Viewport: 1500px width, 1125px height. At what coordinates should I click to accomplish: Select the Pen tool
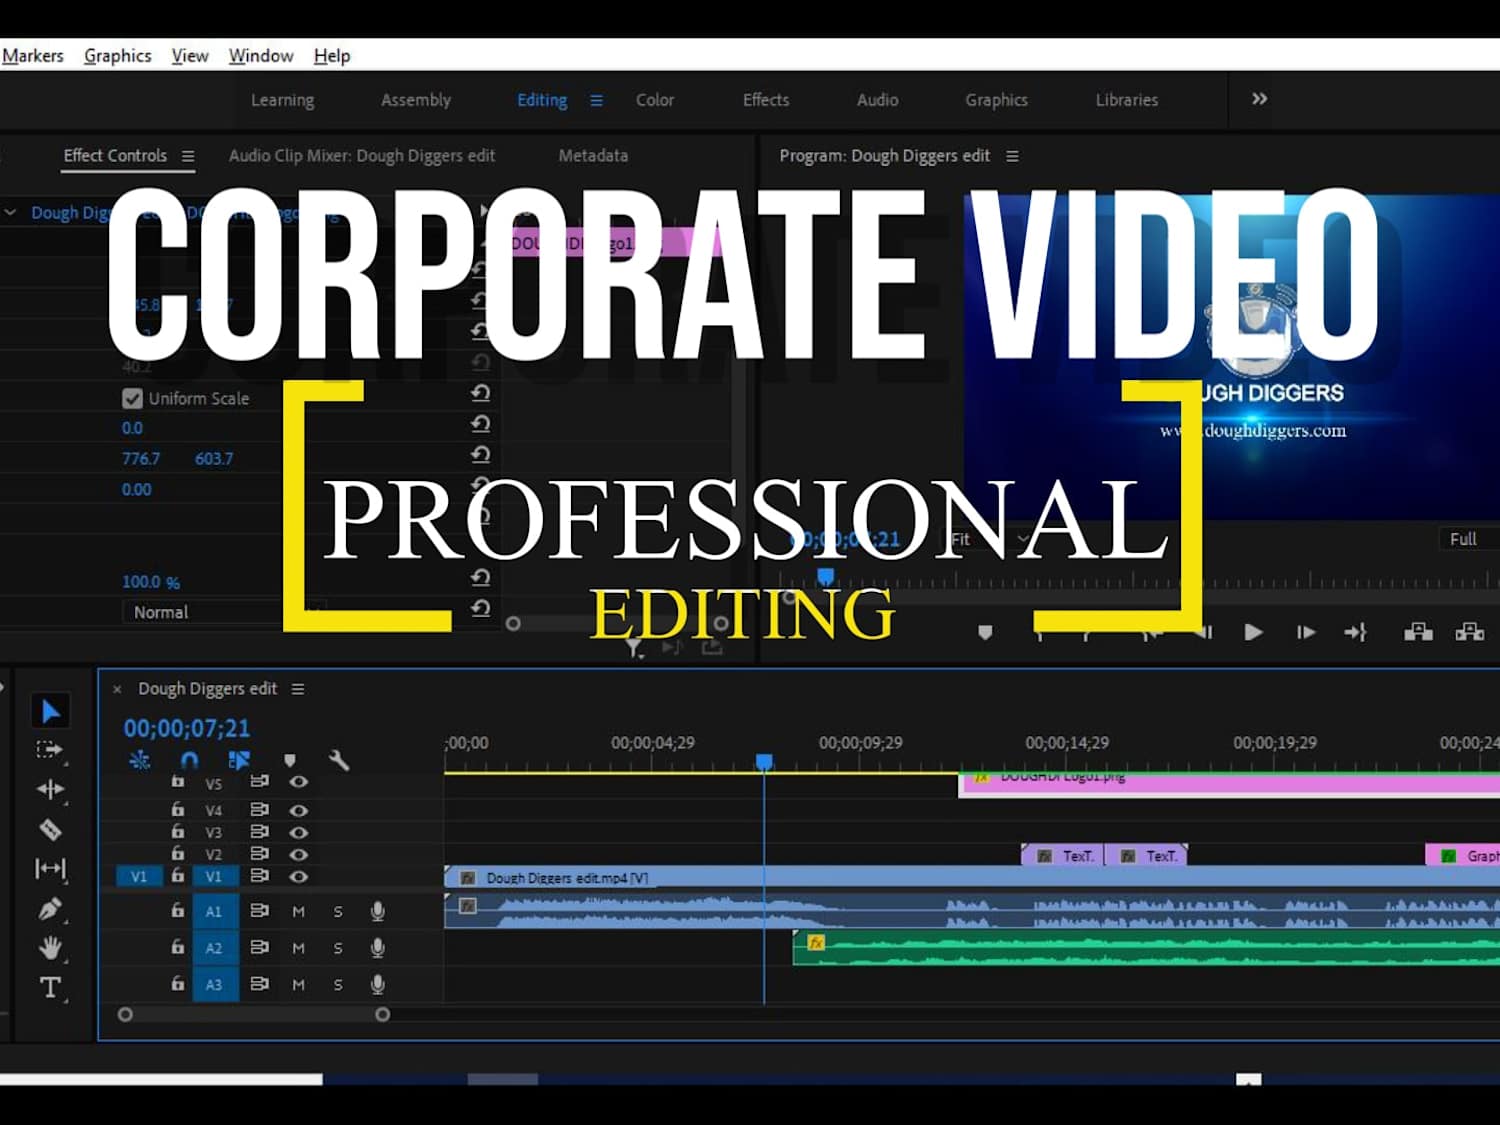(x=50, y=909)
